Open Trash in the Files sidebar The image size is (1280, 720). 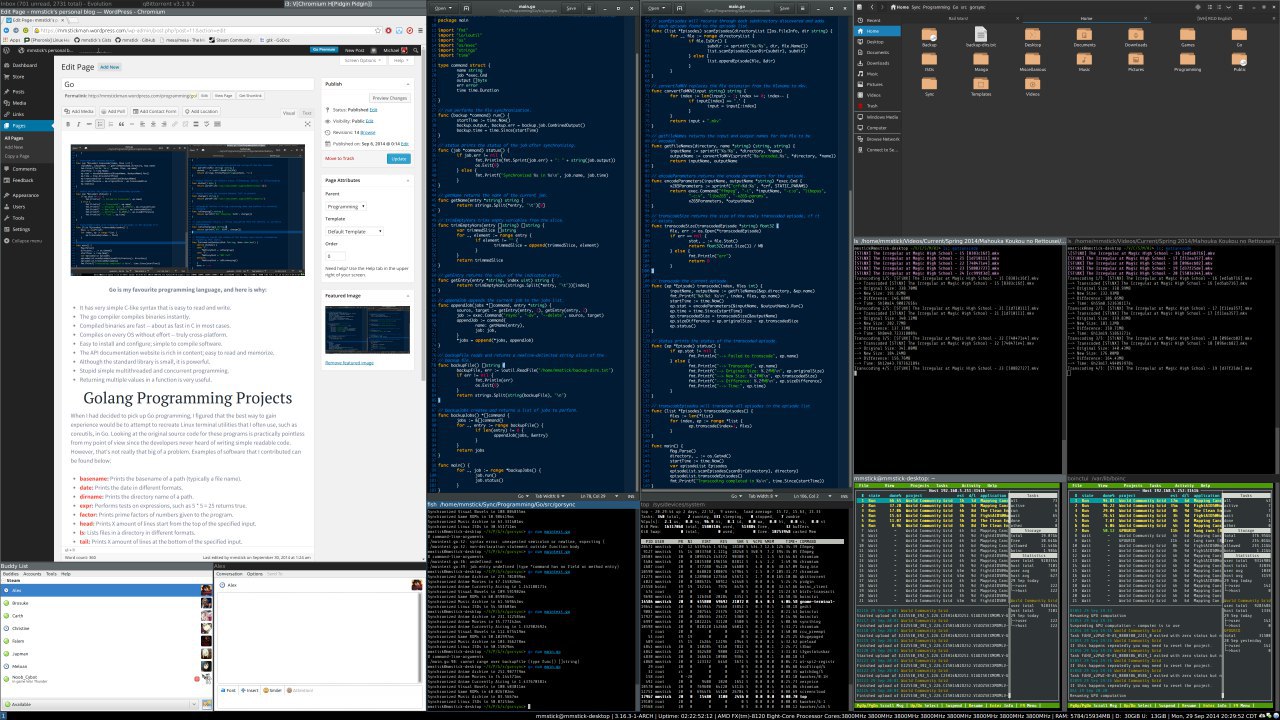tap(872, 105)
